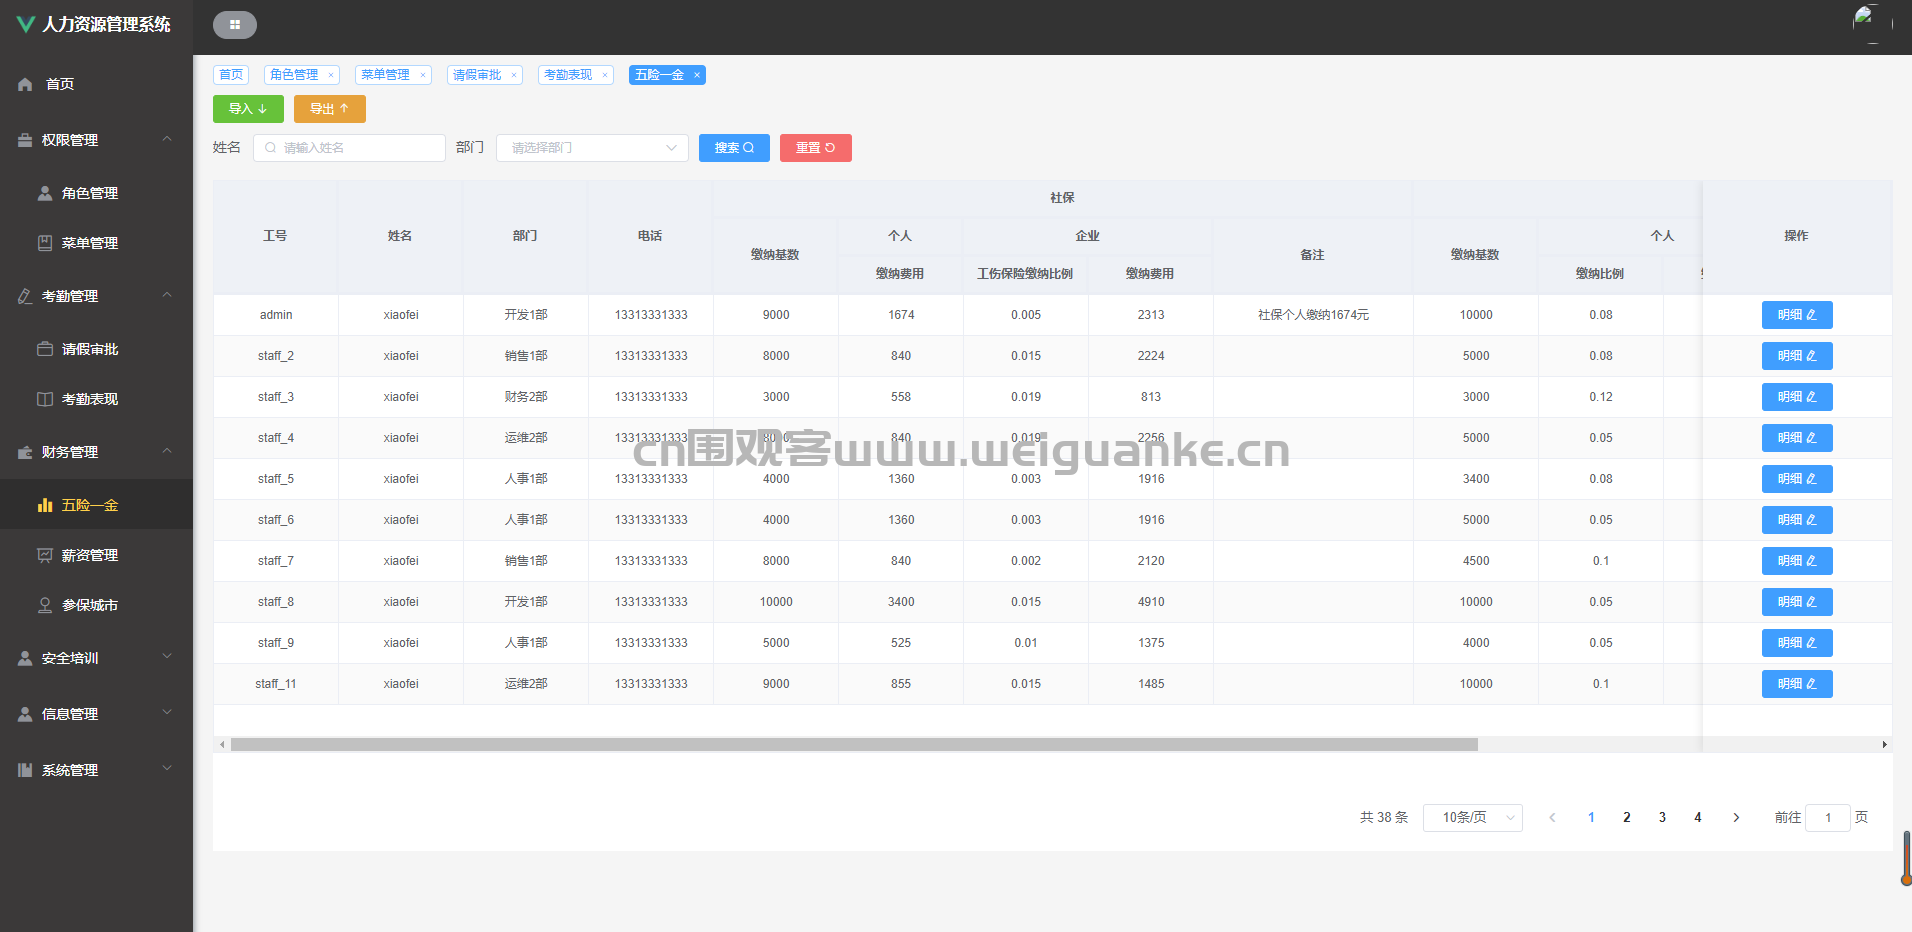This screenshot has width=1912, height=932.
Task: Click the left scroll arrow of table
Action: [222, 745]
